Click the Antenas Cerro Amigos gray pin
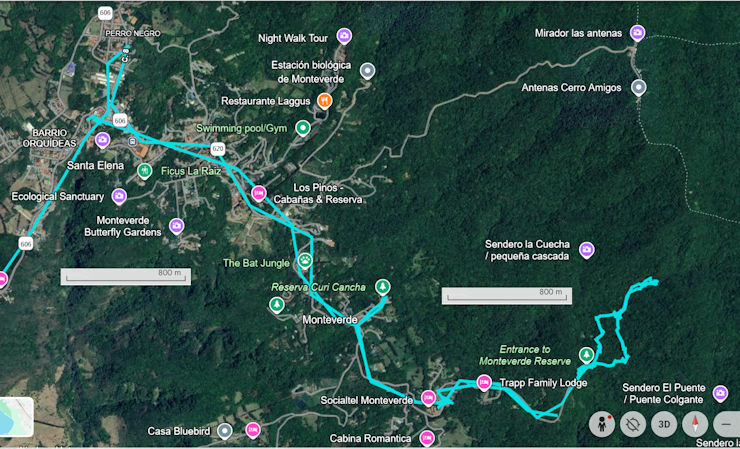This screenshot has width=740, height=449. click(639, 87)
